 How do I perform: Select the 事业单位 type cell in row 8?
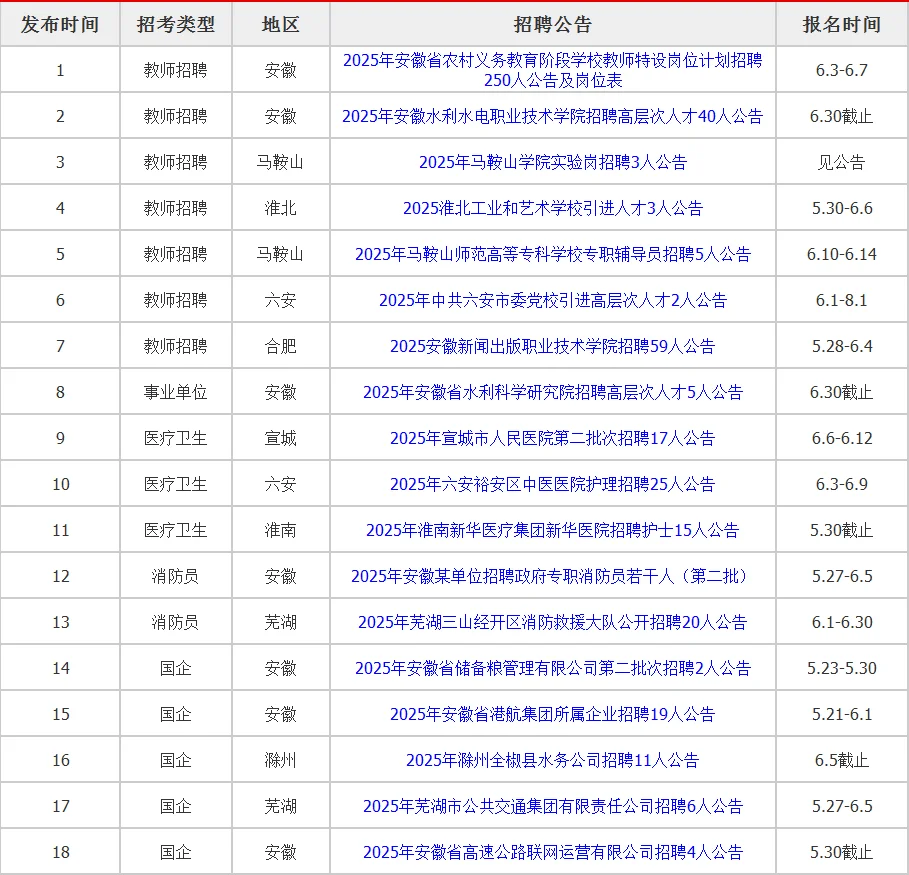point(176,392)
